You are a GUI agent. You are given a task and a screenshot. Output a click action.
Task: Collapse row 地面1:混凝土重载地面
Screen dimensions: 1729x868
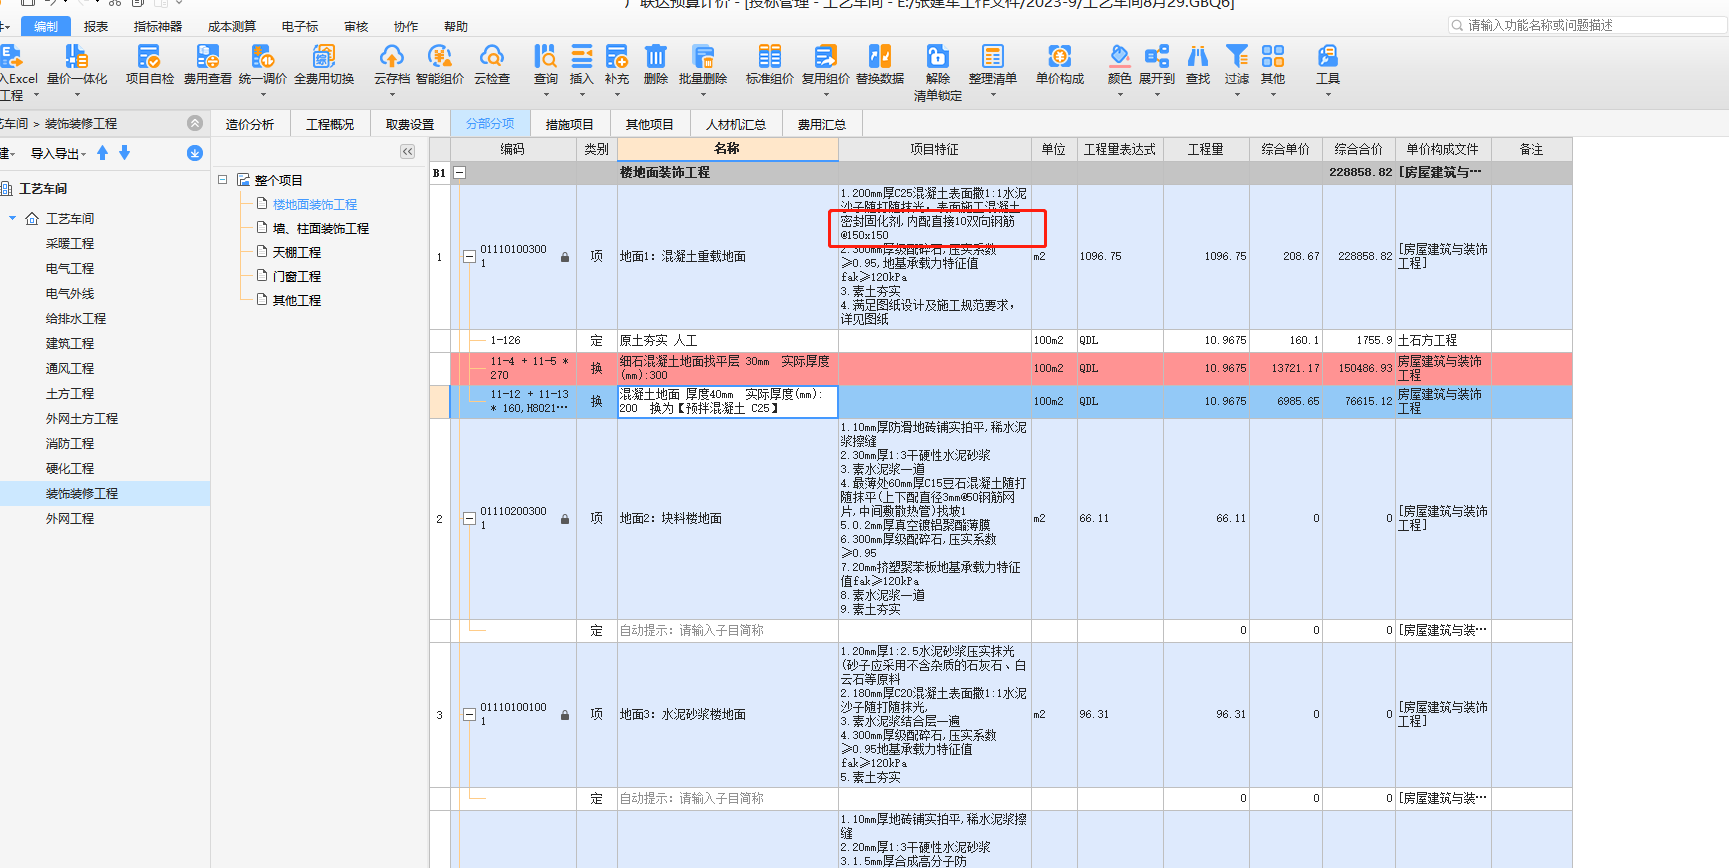point(469,257)
